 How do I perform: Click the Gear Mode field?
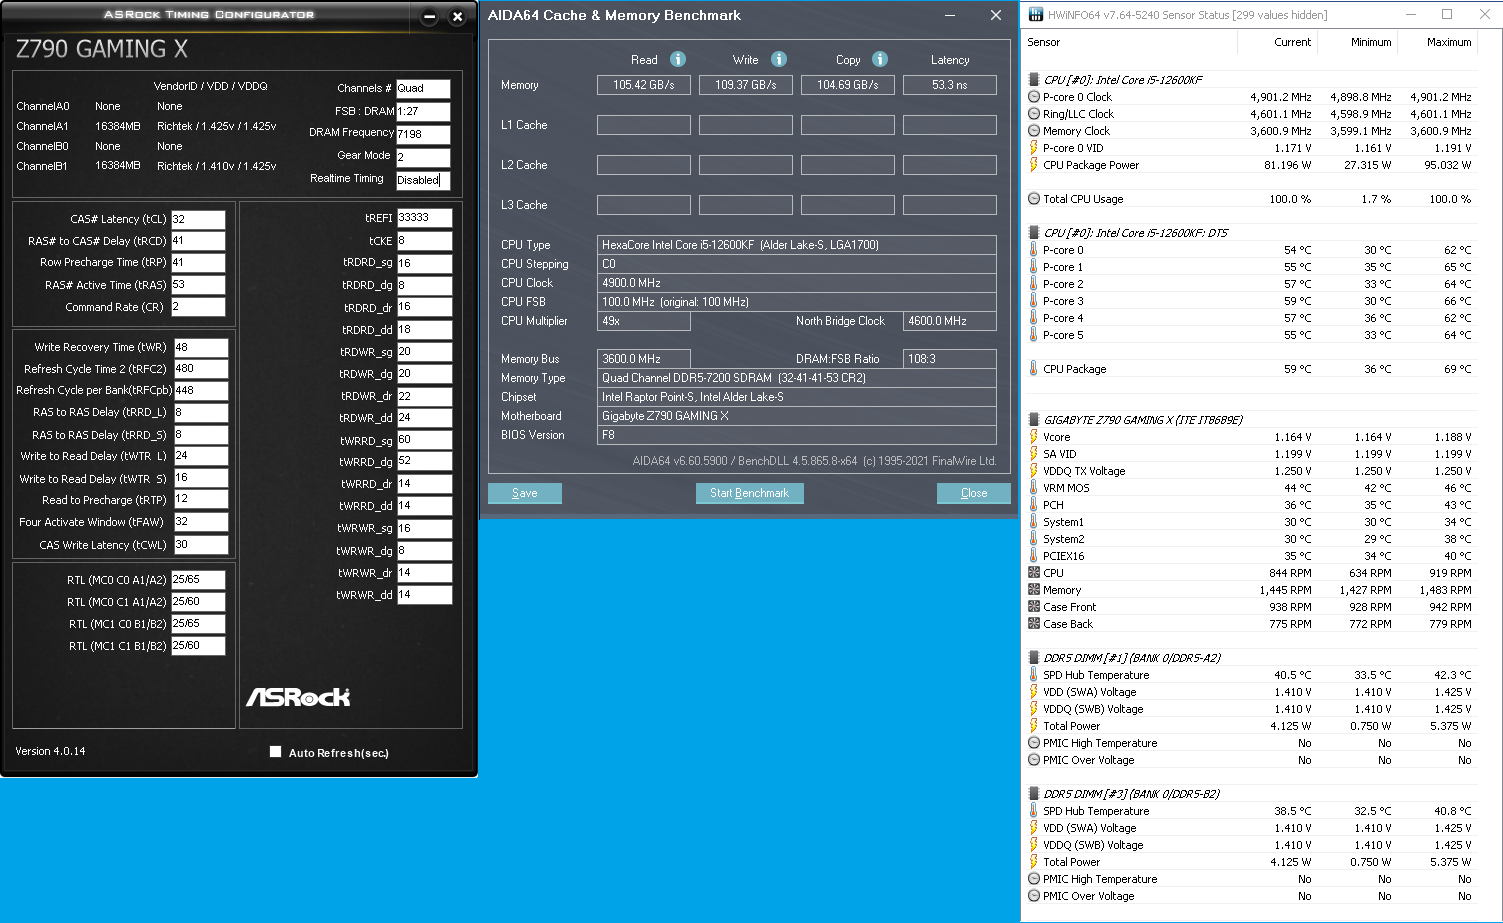[423, 157]
